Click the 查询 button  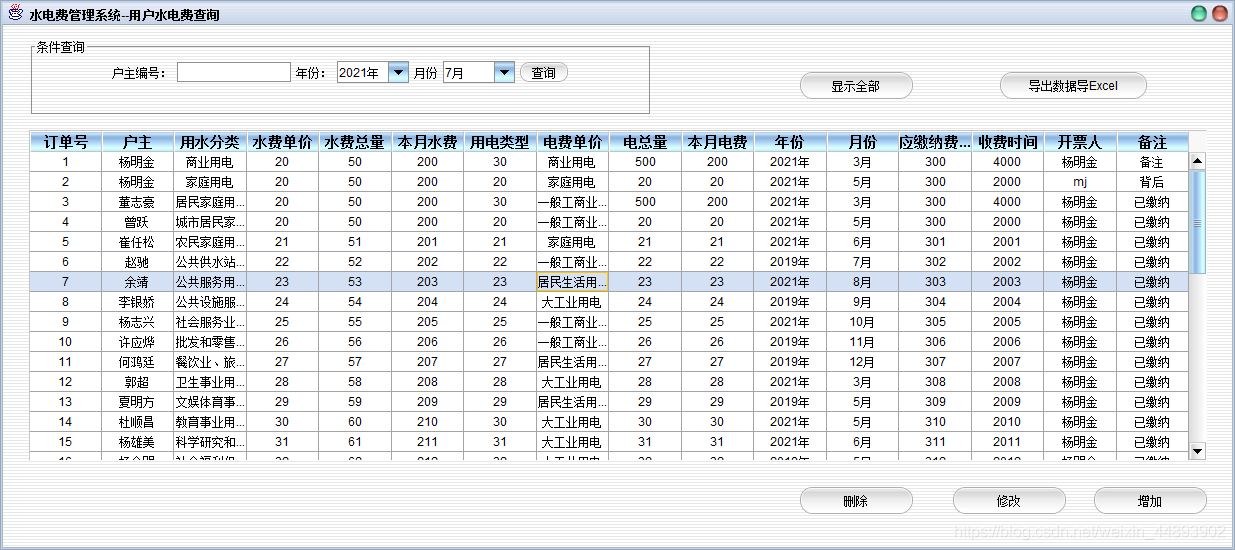click(544, 72)
